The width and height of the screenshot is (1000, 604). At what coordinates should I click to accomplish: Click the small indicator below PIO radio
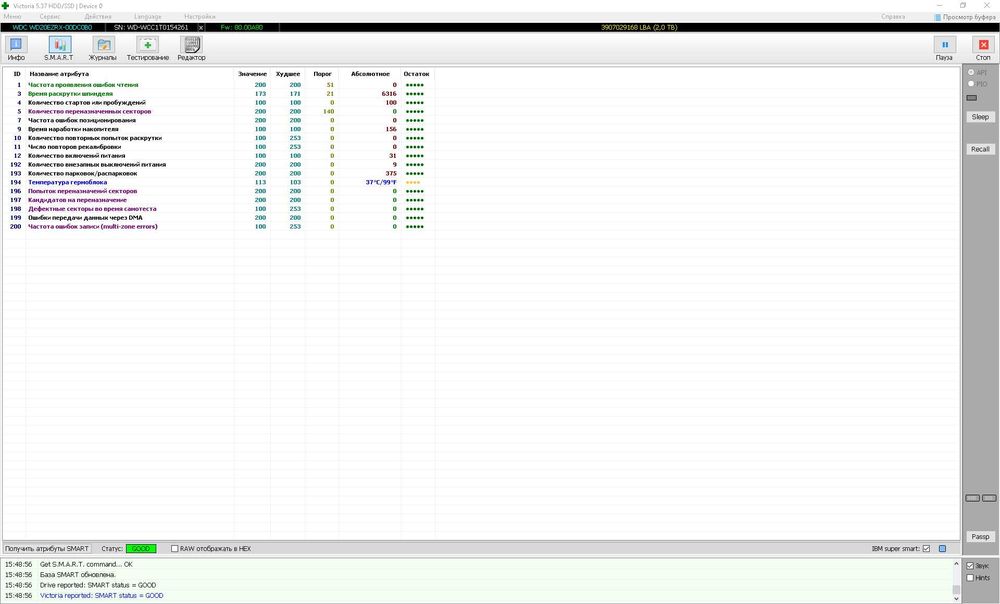coord(971,98)
